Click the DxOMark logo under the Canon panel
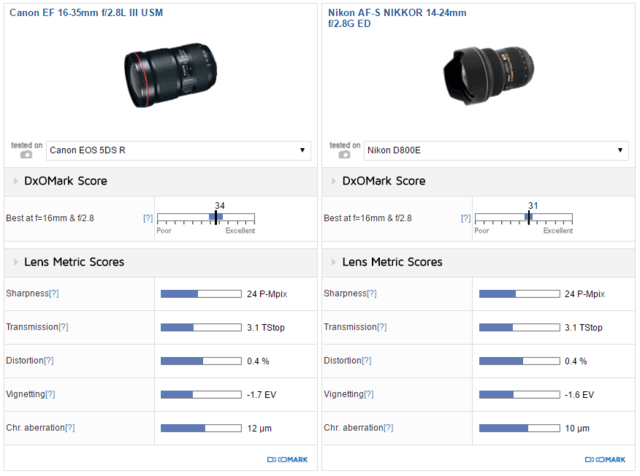This screenshot has height=476, width=640. tap(287, 460)
